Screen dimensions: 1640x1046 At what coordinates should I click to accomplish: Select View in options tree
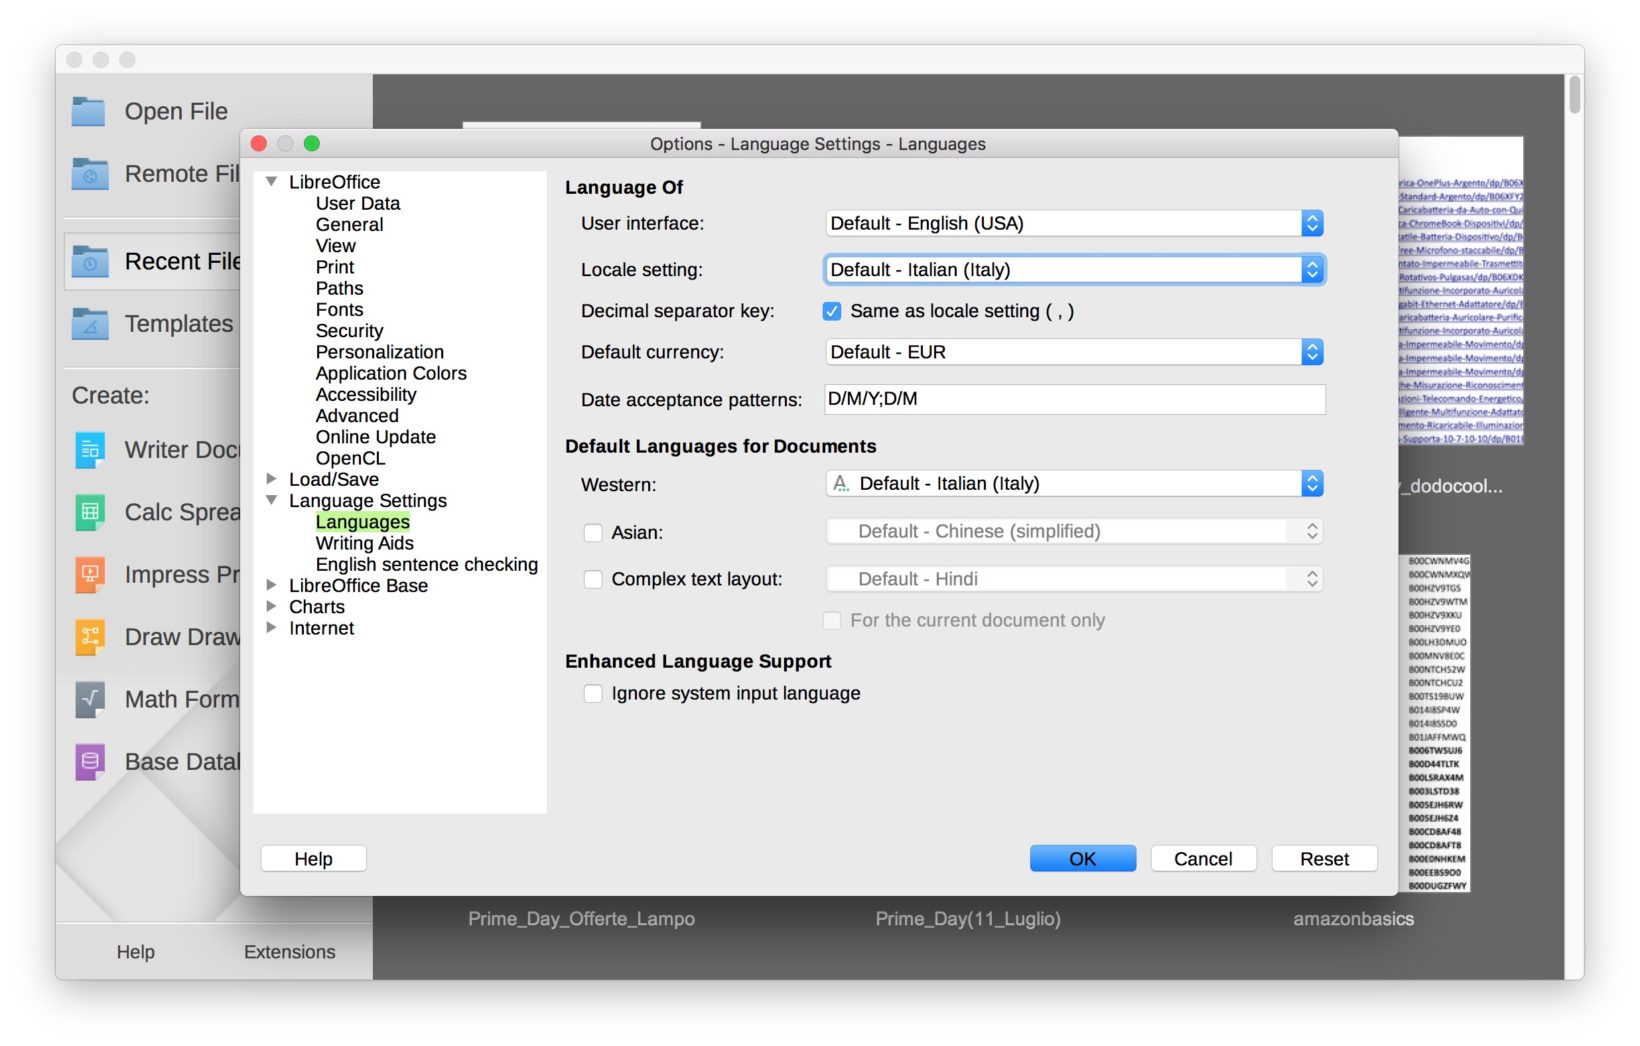335,246
